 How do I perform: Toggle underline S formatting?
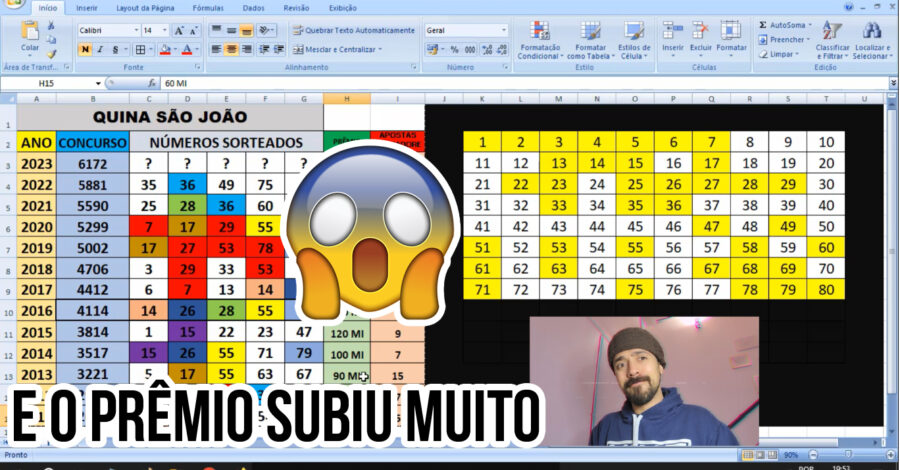tap(115, 50)
